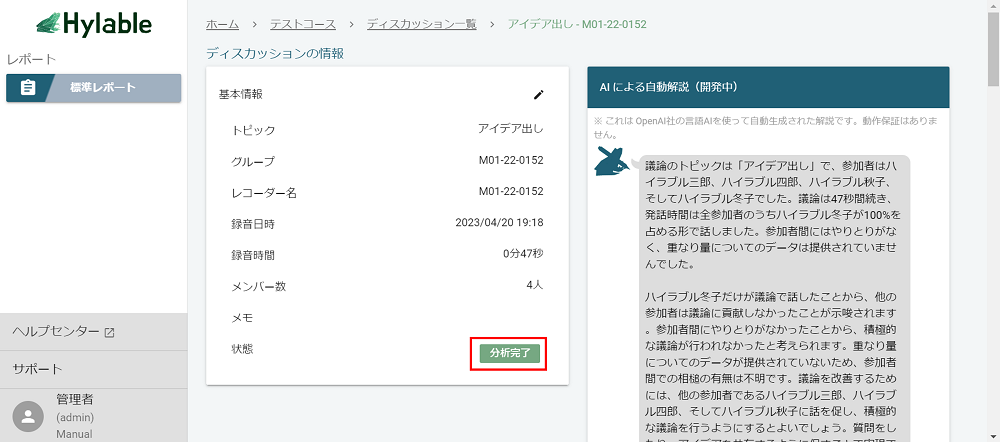Click the green 分析完了 status badge
1000x442 pixels.
(x=510, y=354)
